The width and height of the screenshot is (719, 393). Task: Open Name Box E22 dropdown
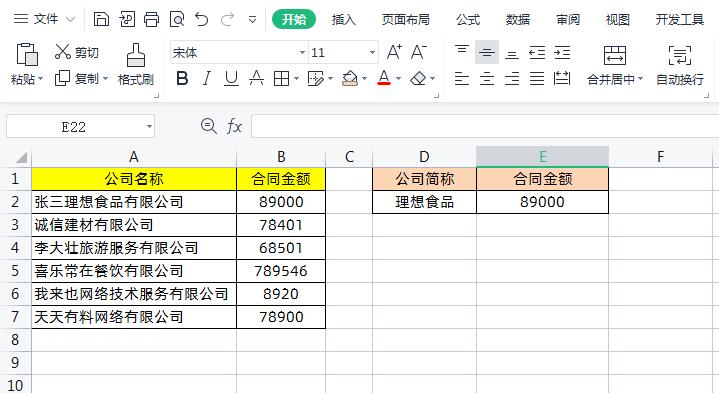[x=149, y=127]
